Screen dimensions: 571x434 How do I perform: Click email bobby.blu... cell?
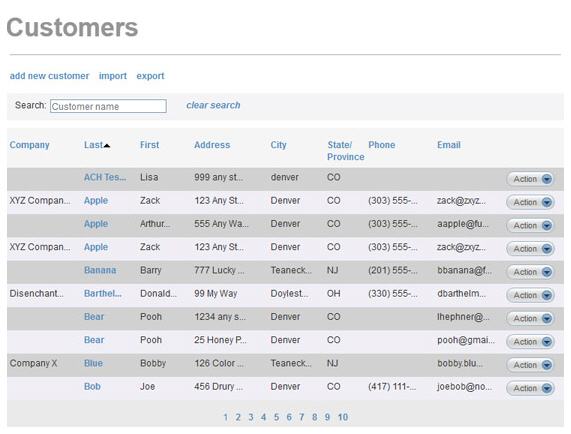coord(460,363)
